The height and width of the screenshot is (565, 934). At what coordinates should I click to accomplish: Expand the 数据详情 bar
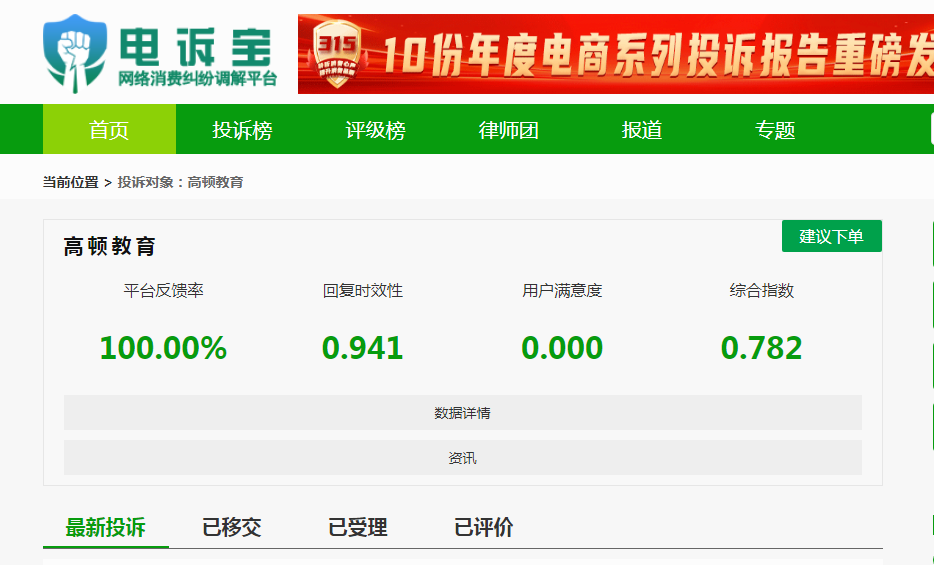pos(462,413)
